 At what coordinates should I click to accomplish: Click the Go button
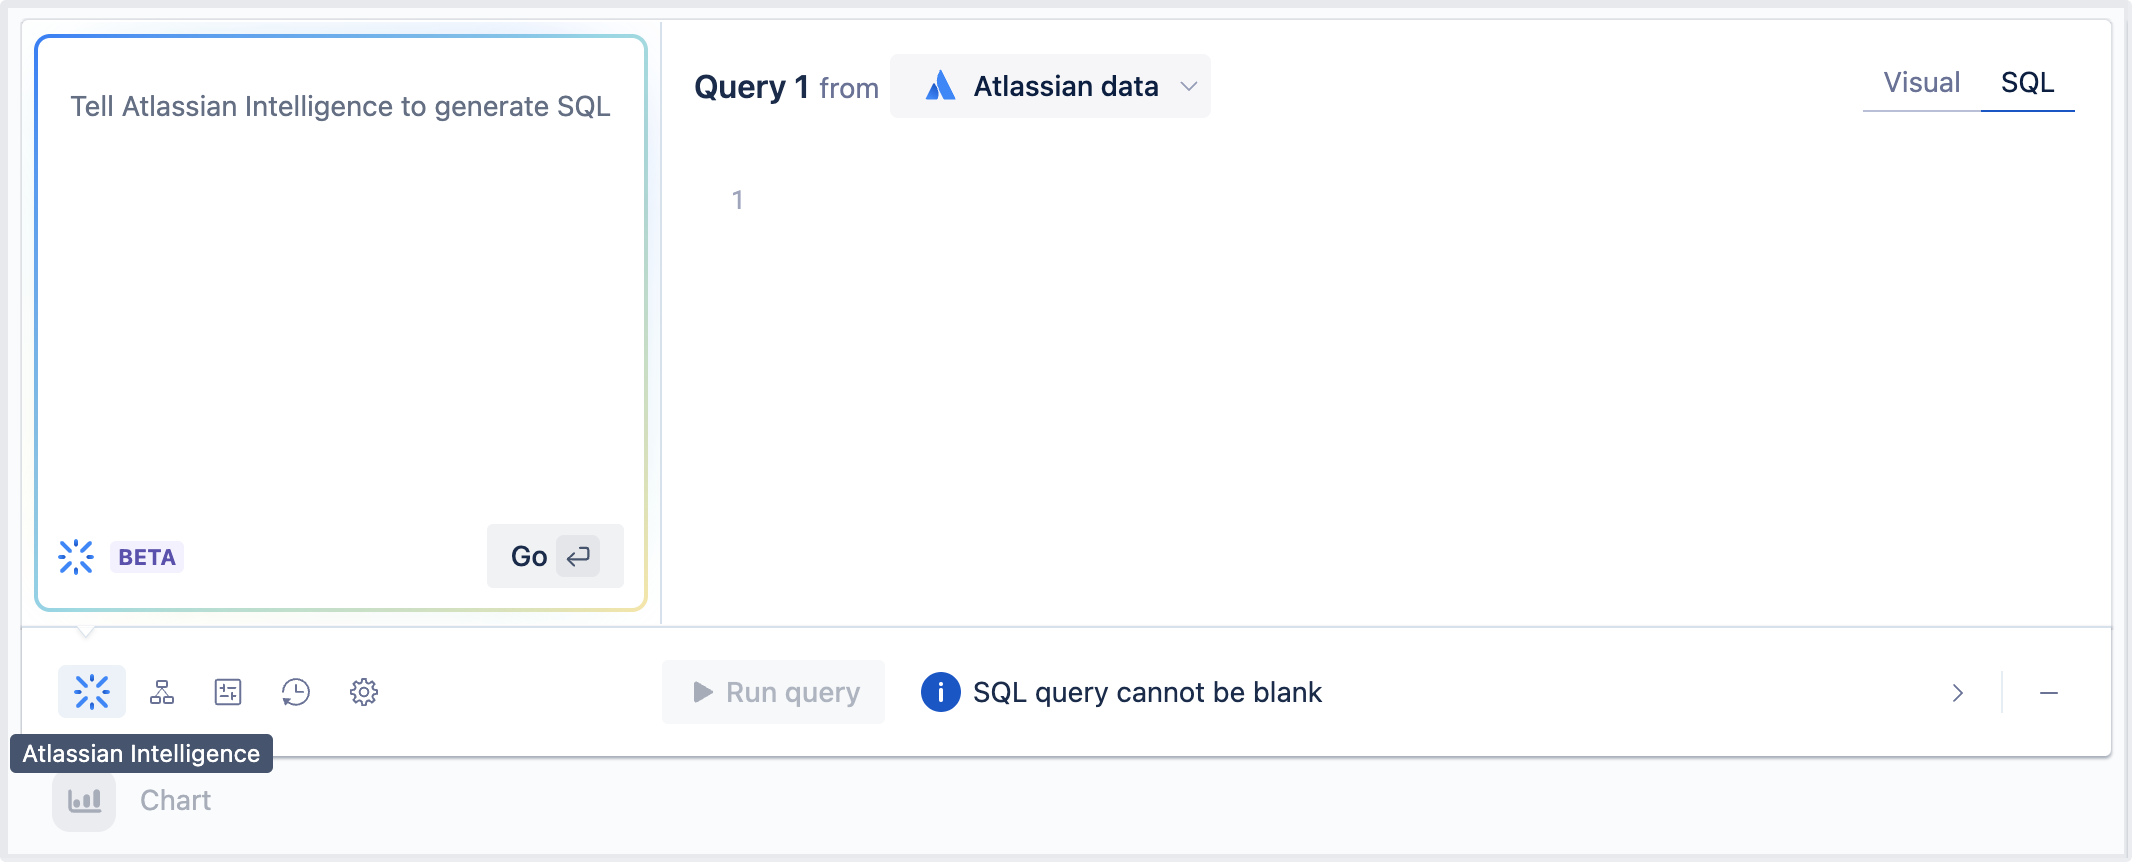click(555, 556)
